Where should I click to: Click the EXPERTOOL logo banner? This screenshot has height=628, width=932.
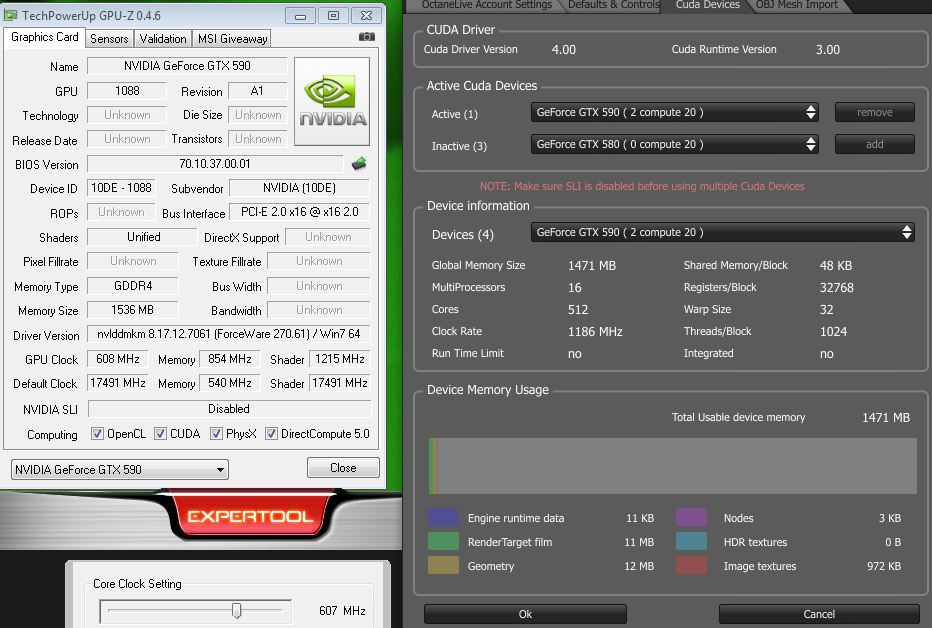(x=250, y=516)
